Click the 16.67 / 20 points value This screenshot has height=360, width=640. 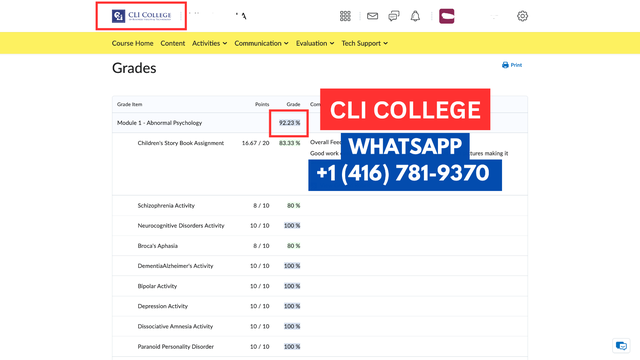pos(256,143)
